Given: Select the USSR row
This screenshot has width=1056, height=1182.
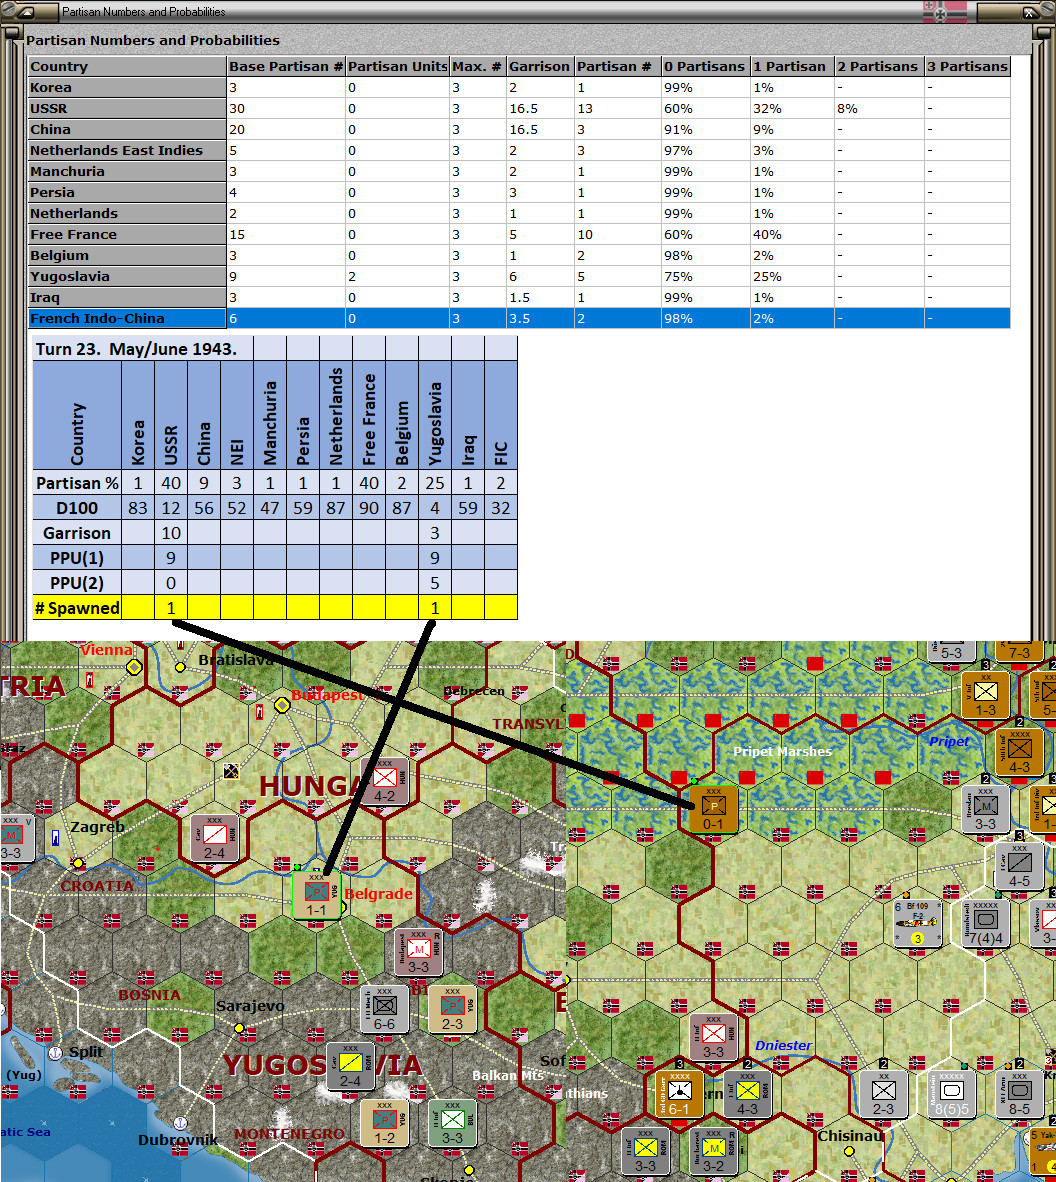Looking at the screenshot, I should (519, 109).
